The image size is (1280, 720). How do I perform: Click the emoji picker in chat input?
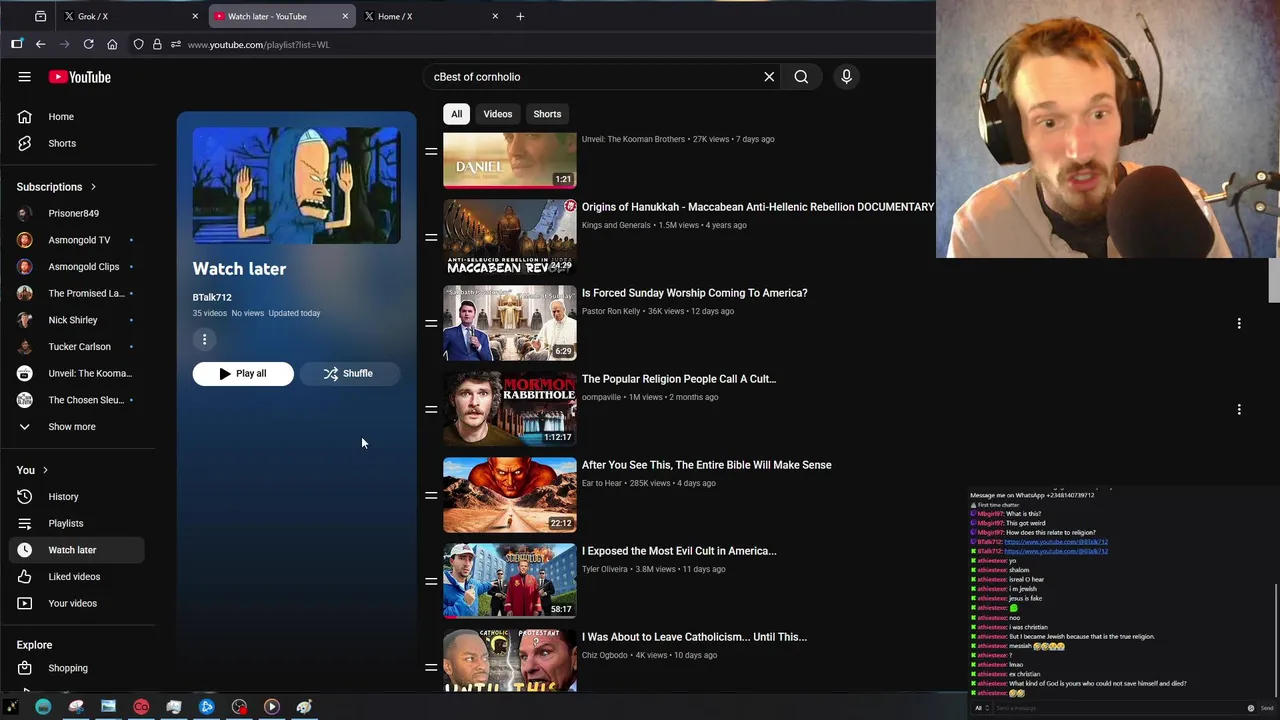point(1250,708)
